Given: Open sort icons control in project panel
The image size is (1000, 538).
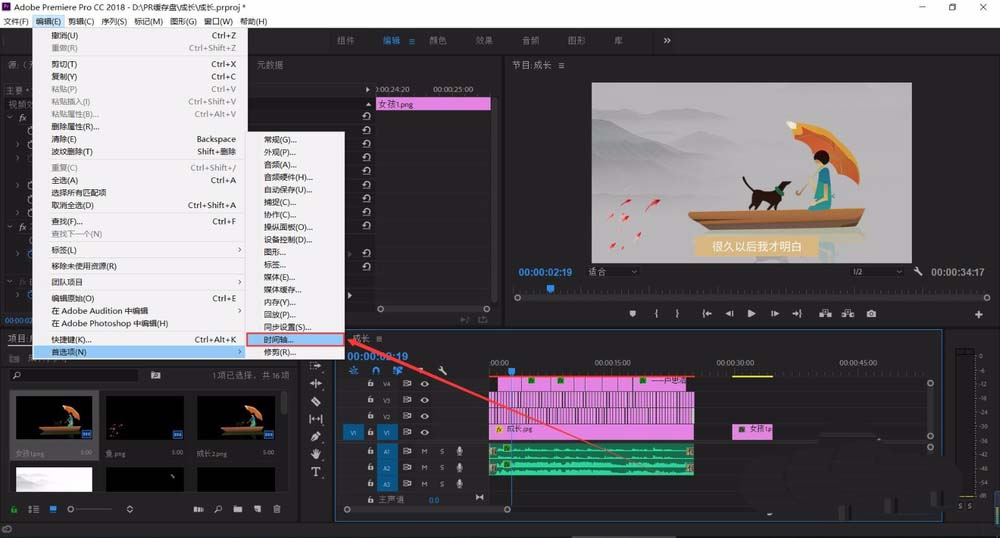Looking at the screenshot, I should tap(129, 509).
